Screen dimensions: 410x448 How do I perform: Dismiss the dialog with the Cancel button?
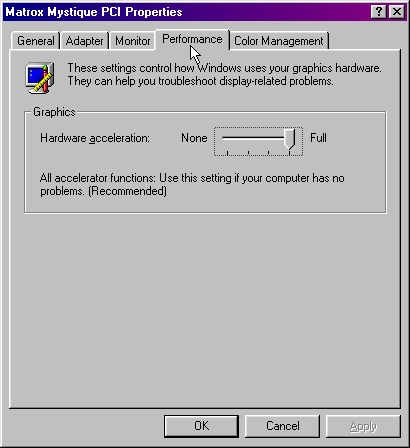(x=282, y=426)
